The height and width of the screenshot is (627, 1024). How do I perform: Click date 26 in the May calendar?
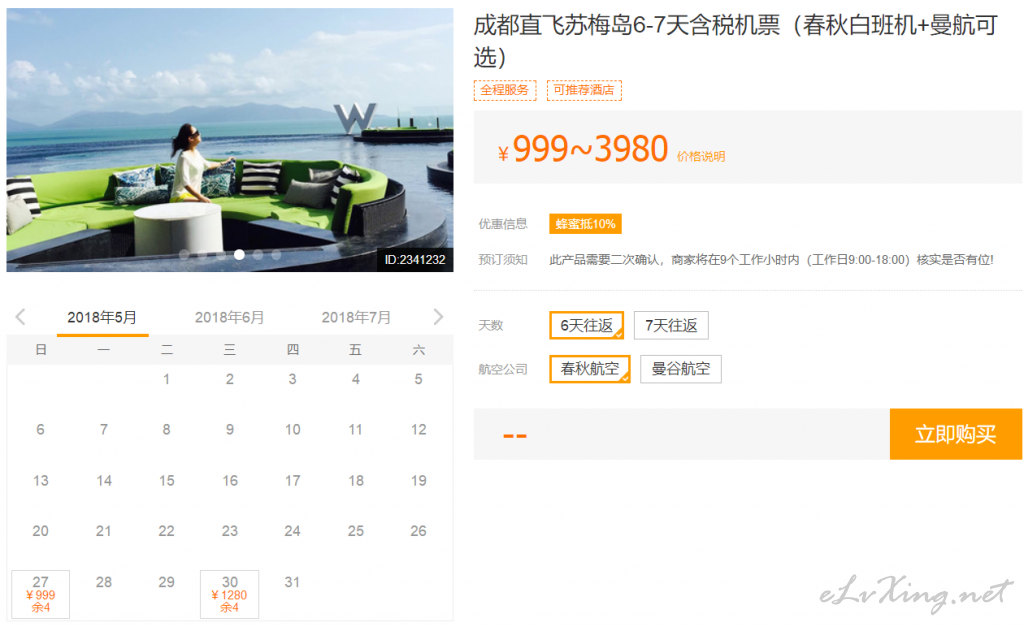tap(419, 531)
